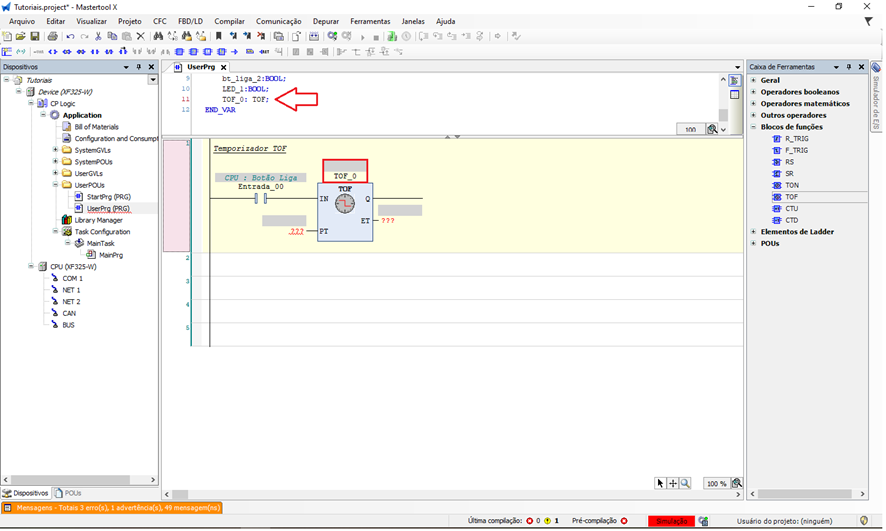This screenshot has width=886, height=531.
Task: Toggle pin on Dispositivos panel
Action: [x=139, y=67]
